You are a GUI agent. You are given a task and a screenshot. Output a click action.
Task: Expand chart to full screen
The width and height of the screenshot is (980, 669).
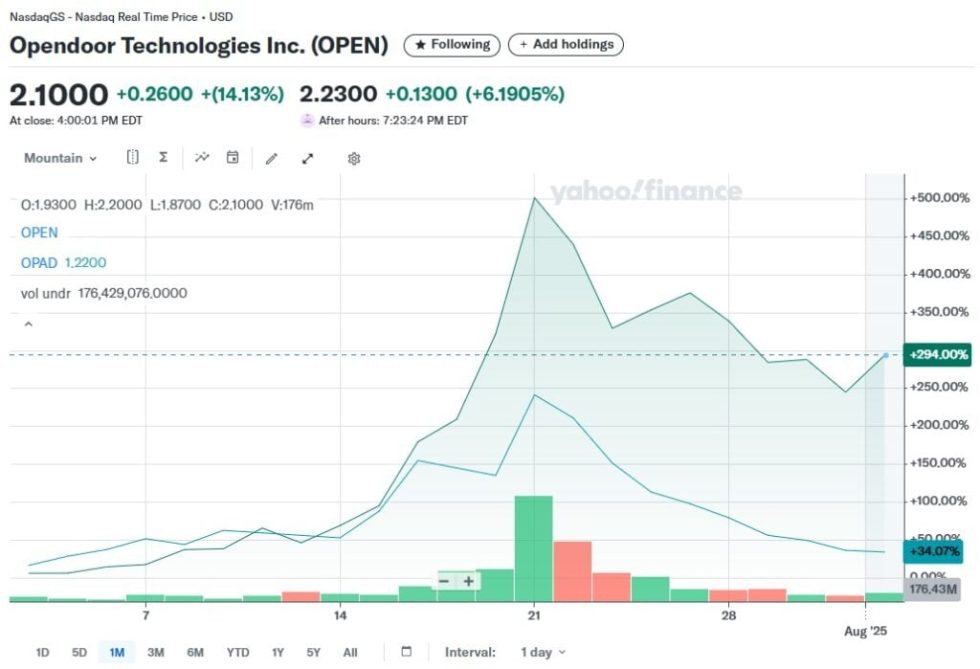point(308,158)
